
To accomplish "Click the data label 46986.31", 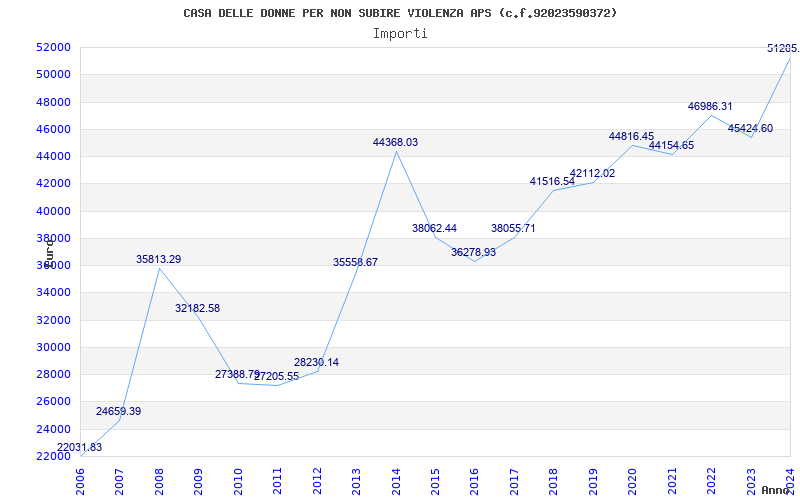I will pyautogui.click(x=710, y=106).
